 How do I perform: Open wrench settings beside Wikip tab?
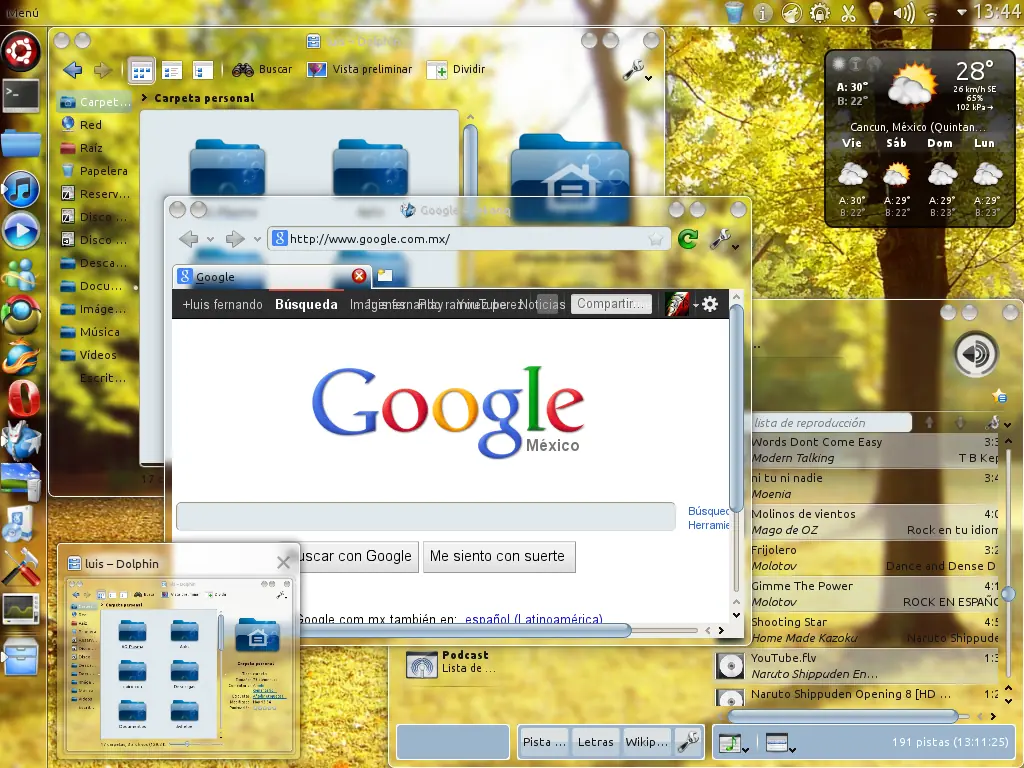coord(688,742)
